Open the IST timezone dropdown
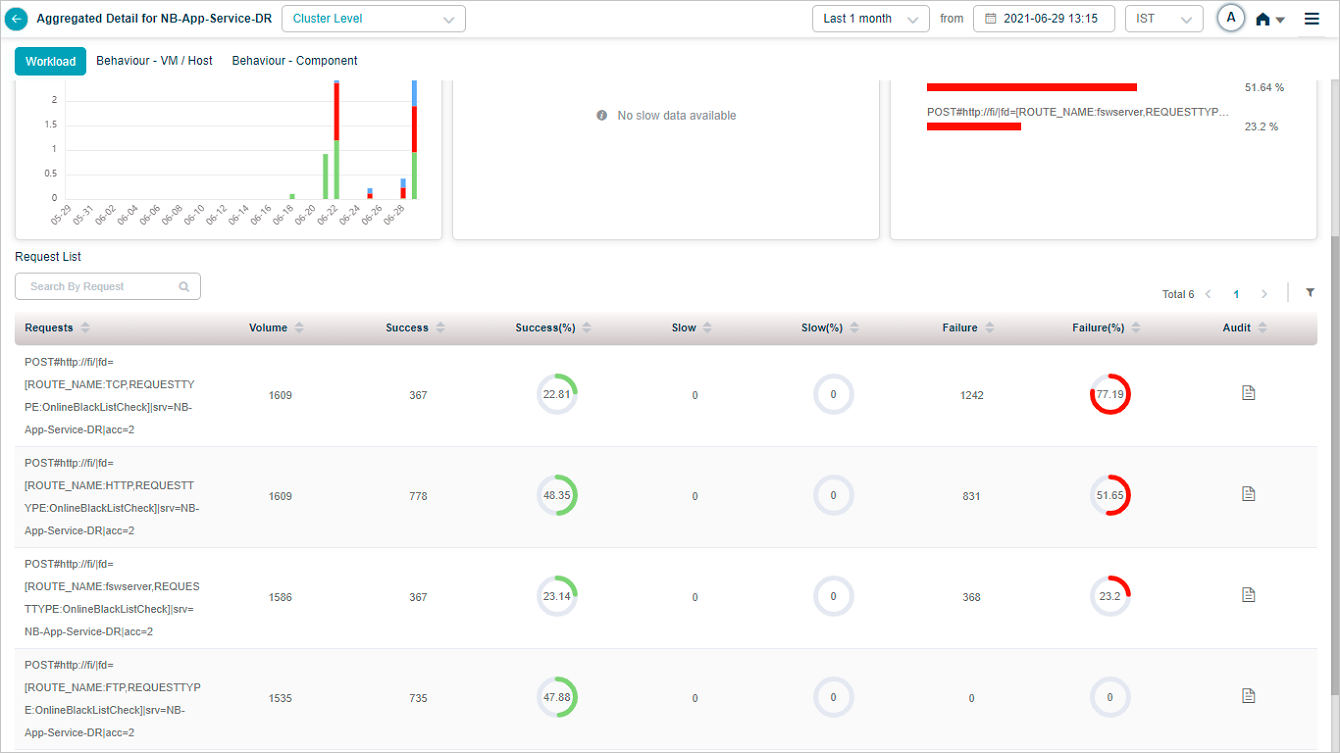The image size is (1340, 753). (x=1163, y=19)
